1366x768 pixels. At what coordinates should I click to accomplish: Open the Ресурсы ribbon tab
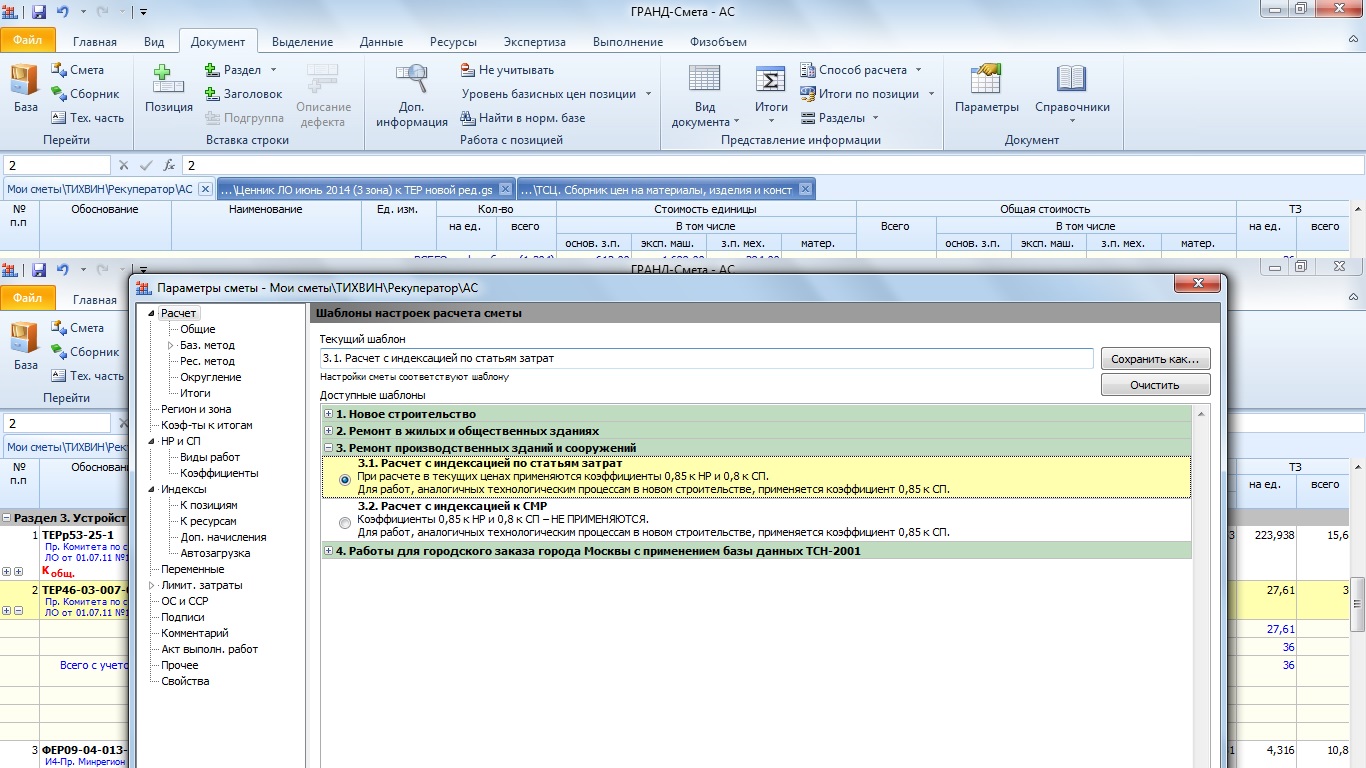pos(453,42)
